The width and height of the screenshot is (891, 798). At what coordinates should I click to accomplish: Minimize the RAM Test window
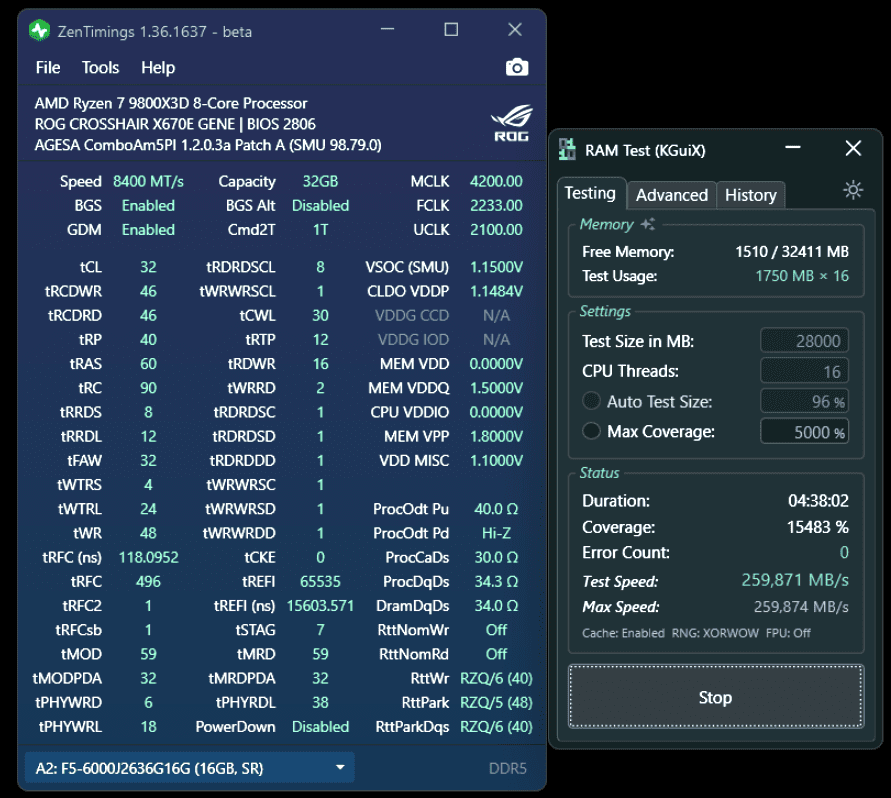coord(793,148)
